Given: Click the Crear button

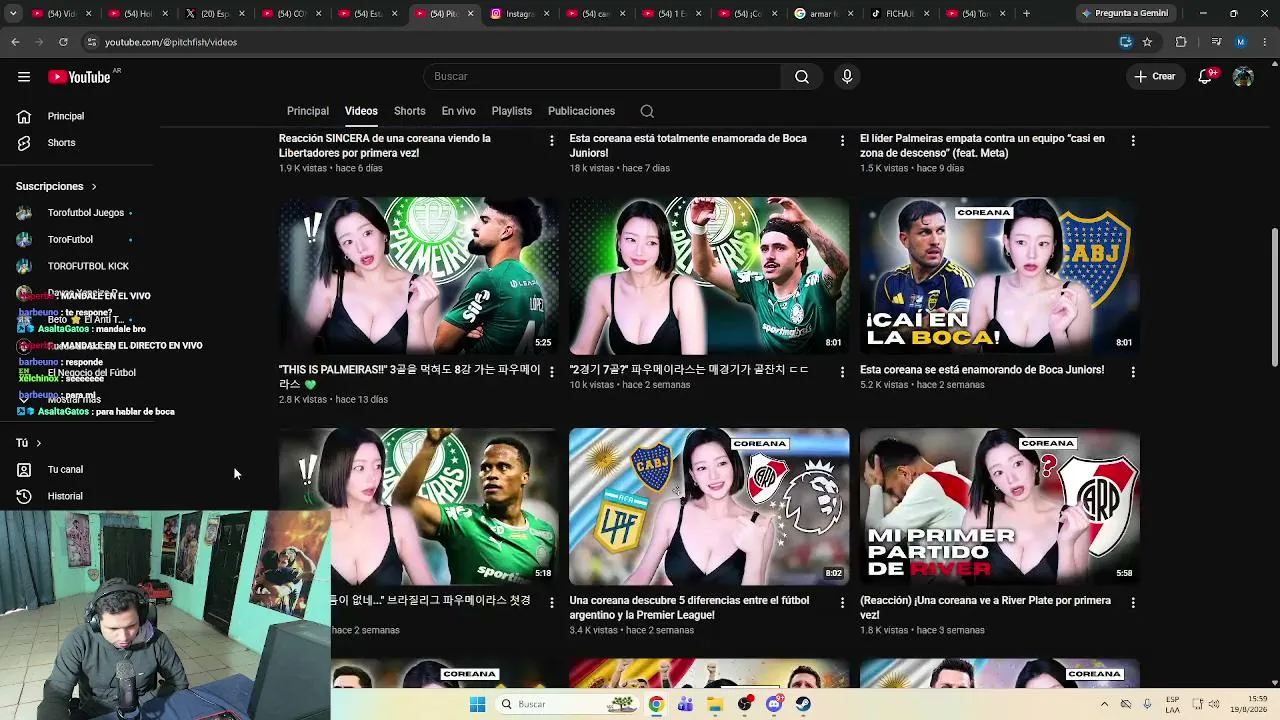Looking at the screenshot, I should coord(1155,77).
